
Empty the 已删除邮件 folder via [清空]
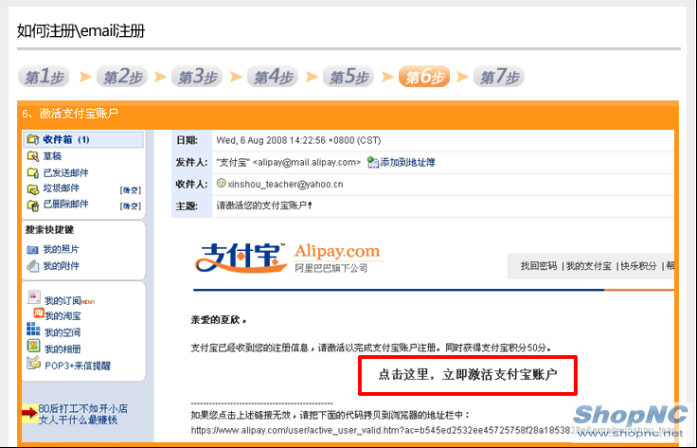130,206
